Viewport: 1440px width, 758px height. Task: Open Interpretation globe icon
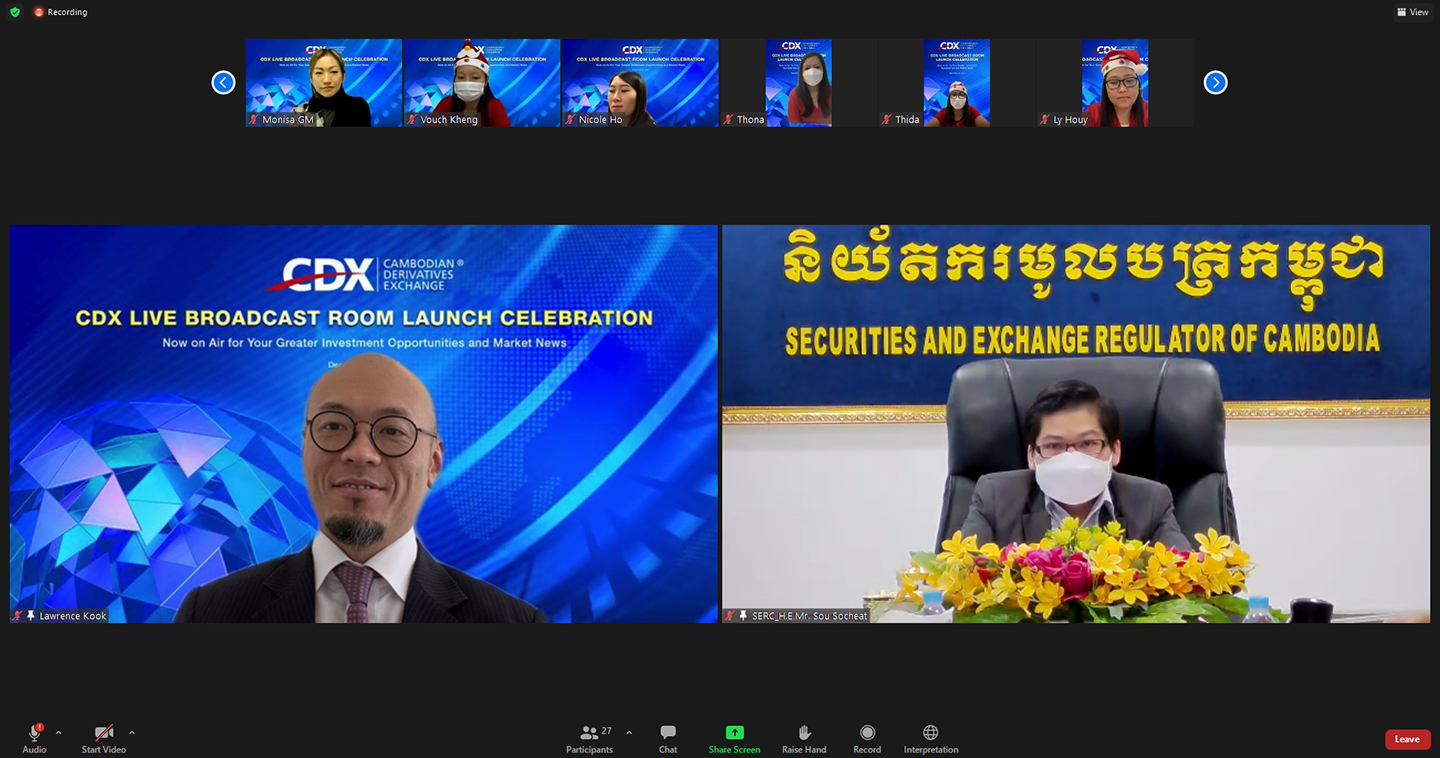pyautogui.click(x=931, y=733)
